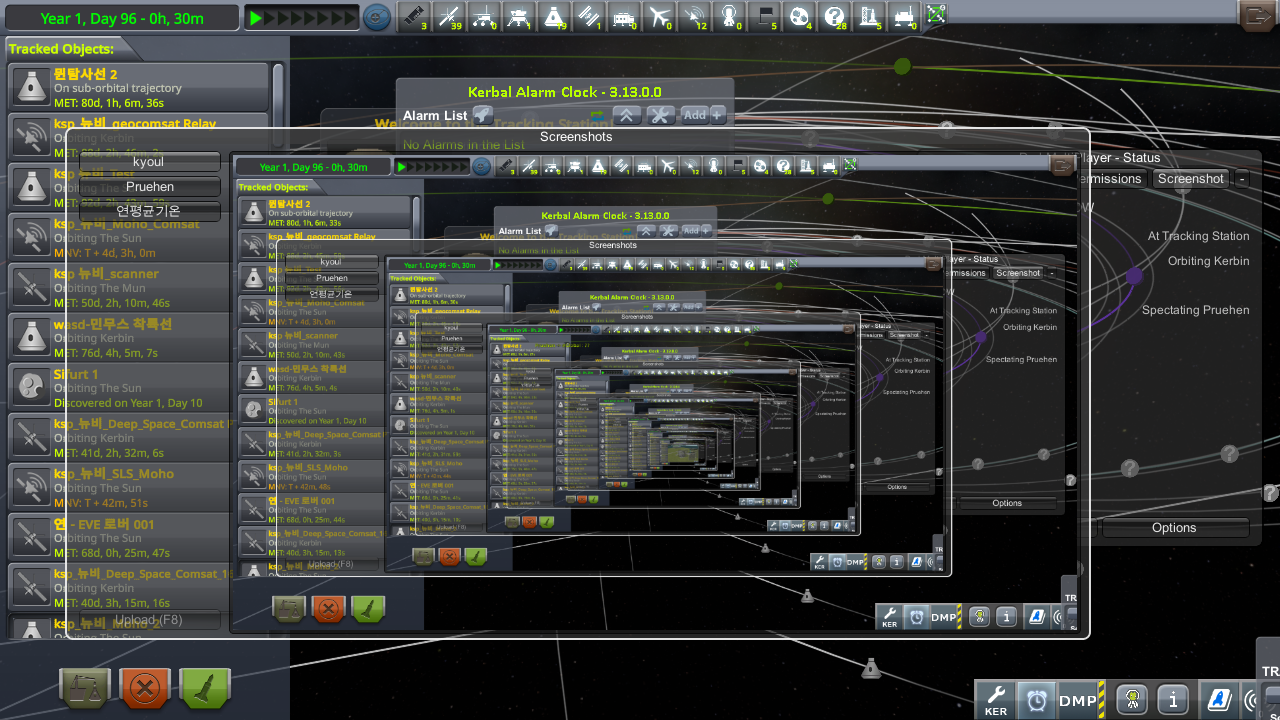1280x720 pixels.
Task: Click the exit Tracking Station icon at the top-right corner
Action: click(1254, 16)
